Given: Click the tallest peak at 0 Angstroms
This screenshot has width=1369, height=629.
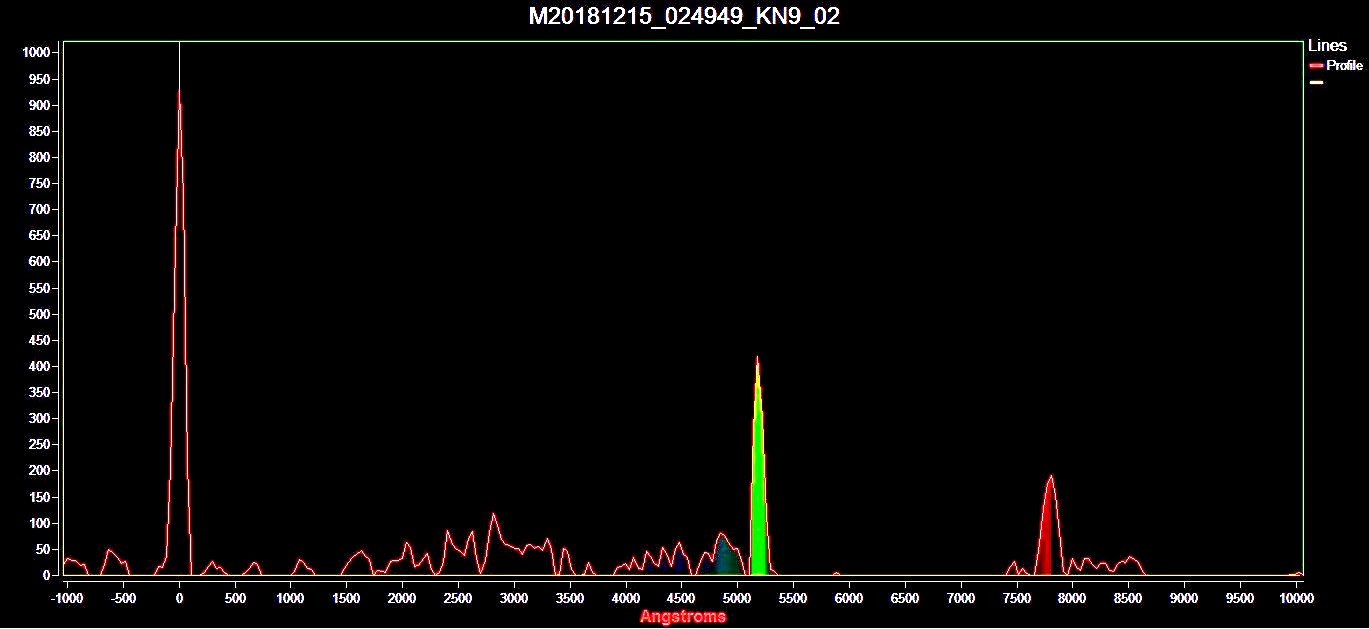Looking at the screenshot, I should pyautogui.click(x=179, y=96).
